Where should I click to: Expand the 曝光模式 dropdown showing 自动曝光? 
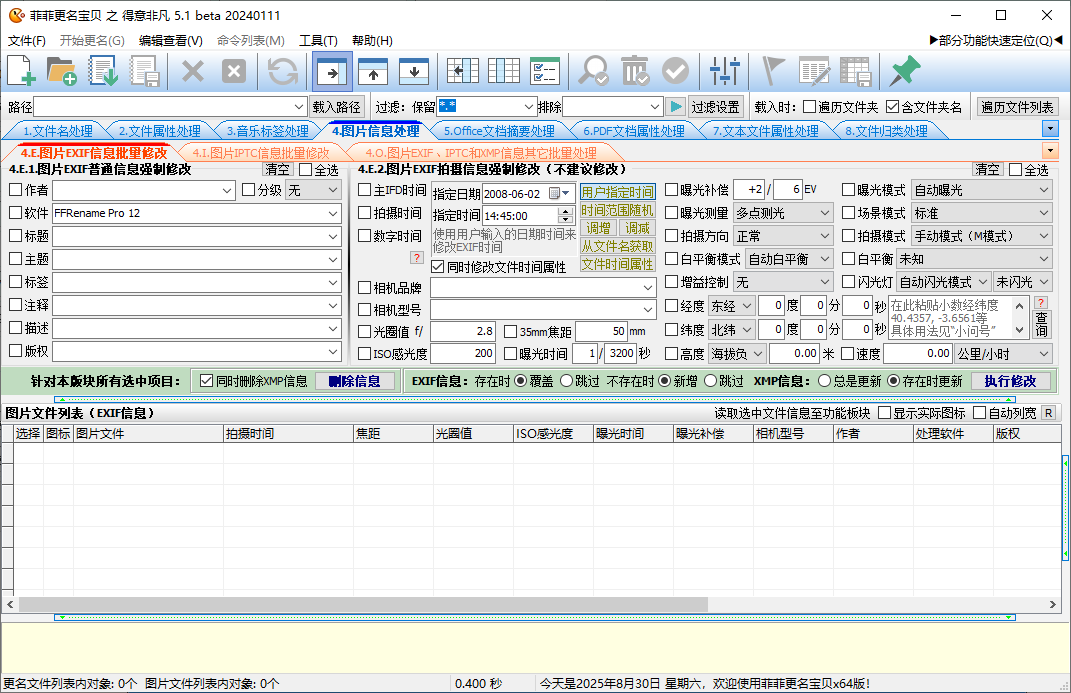tap(1044, 190)
